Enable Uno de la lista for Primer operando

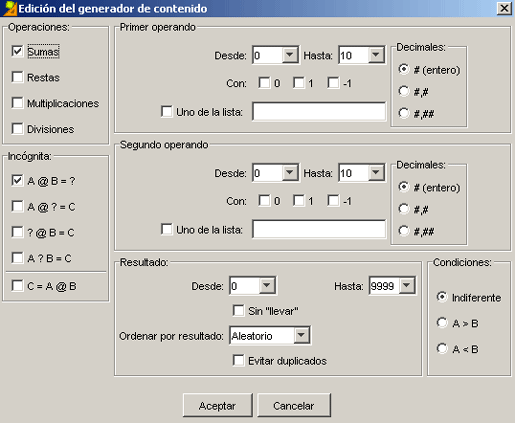tap(167, 111)
